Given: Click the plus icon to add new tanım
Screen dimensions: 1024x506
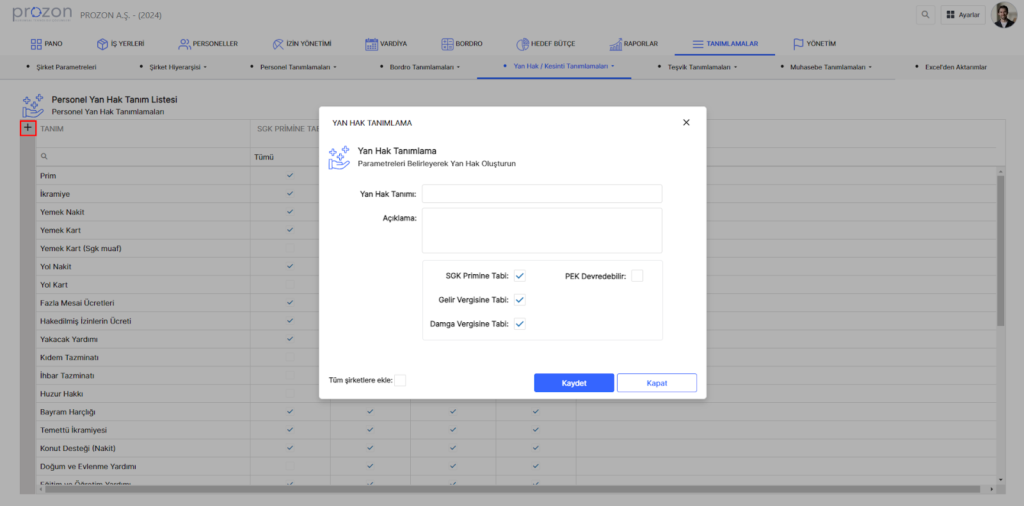Looking at the screenshot, I should (28, 128).
